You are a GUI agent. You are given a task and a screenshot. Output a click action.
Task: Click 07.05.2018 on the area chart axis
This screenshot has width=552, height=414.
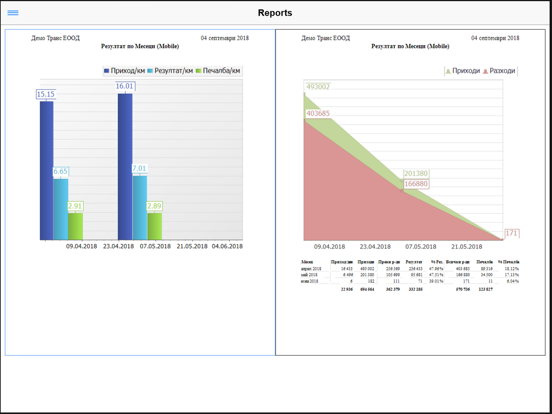(x=421, y=246)
